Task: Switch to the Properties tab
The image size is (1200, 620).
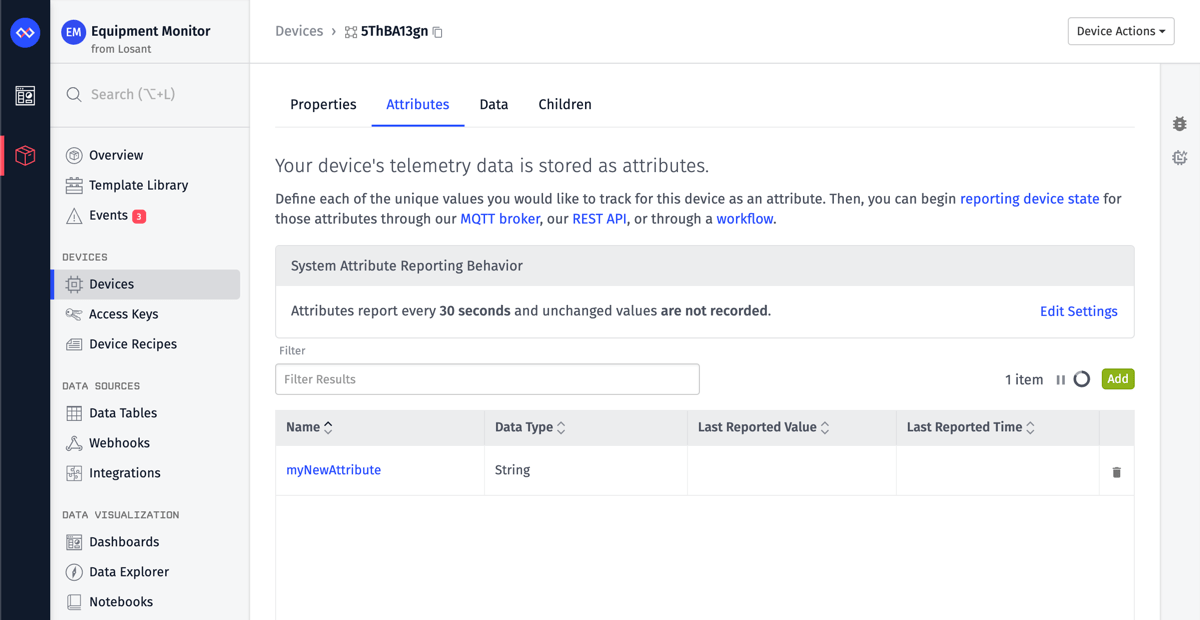Action: click(x=323, y=104)
